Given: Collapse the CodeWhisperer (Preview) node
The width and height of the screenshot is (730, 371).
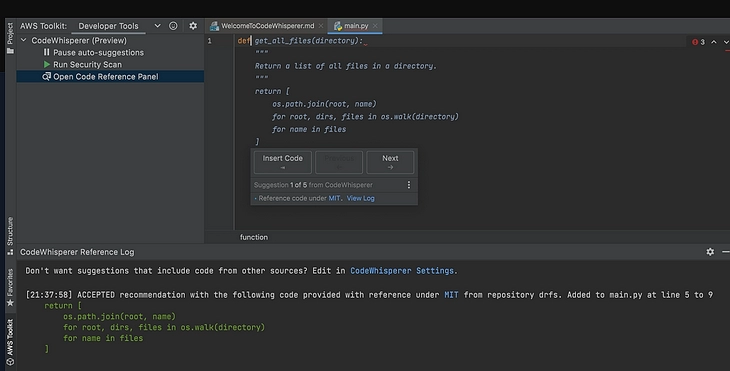Looking at the screenshot, I should 23,40.
